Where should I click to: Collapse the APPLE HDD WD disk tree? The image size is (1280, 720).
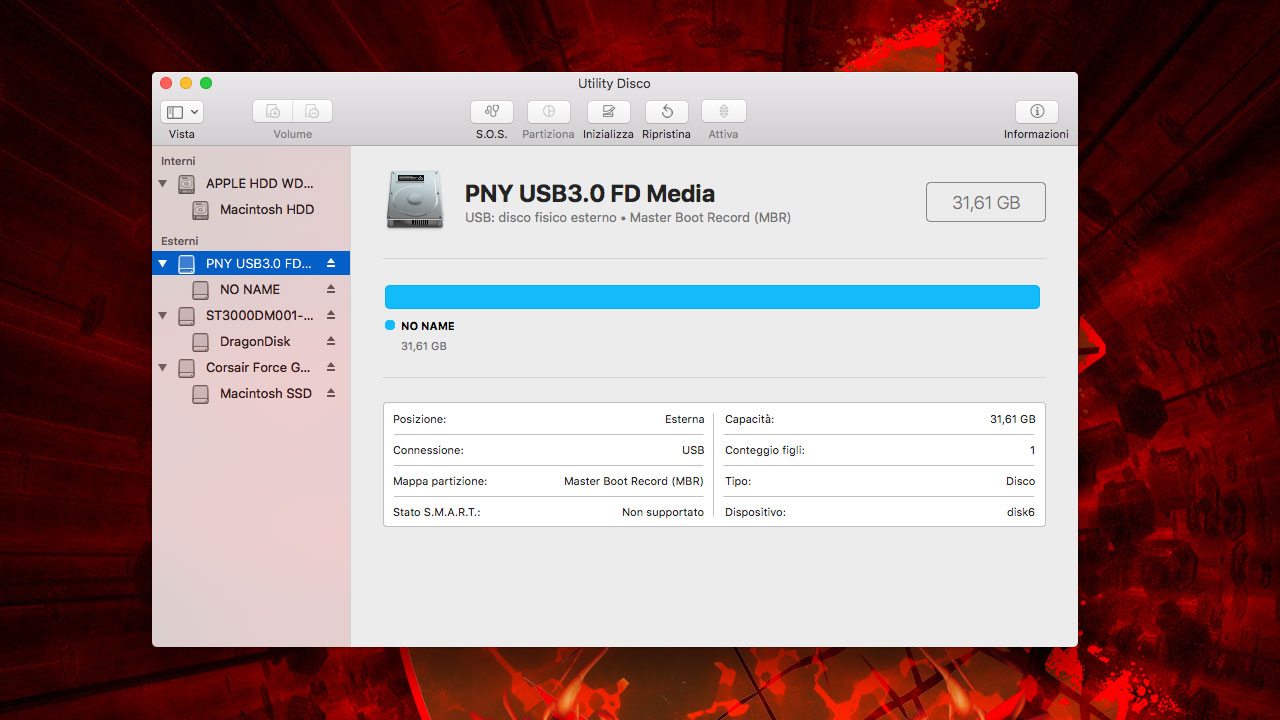tap(163, 184)
